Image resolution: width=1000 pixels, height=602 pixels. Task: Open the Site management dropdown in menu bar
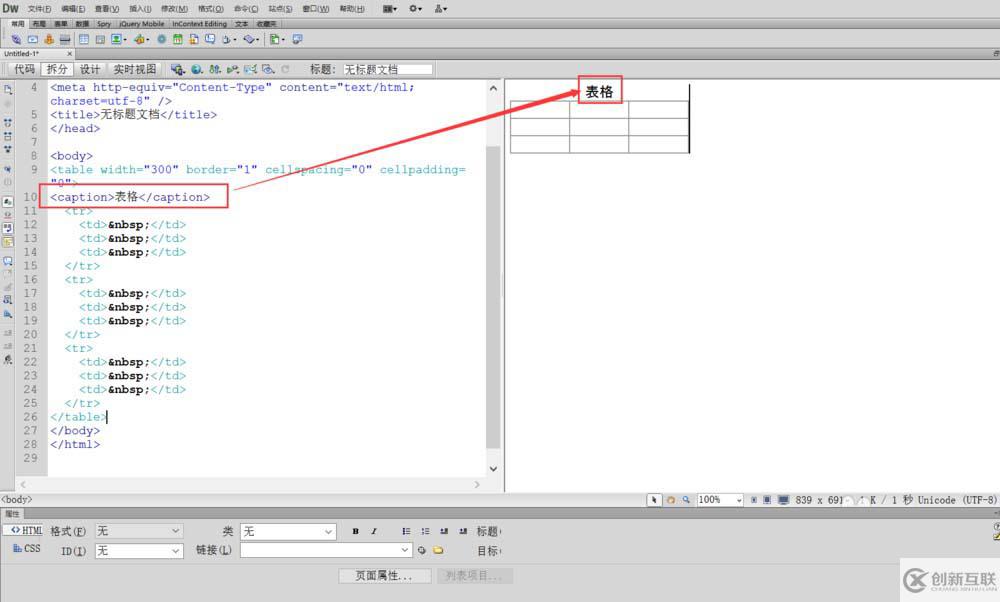pyautogui.click(x=441, y=9)
